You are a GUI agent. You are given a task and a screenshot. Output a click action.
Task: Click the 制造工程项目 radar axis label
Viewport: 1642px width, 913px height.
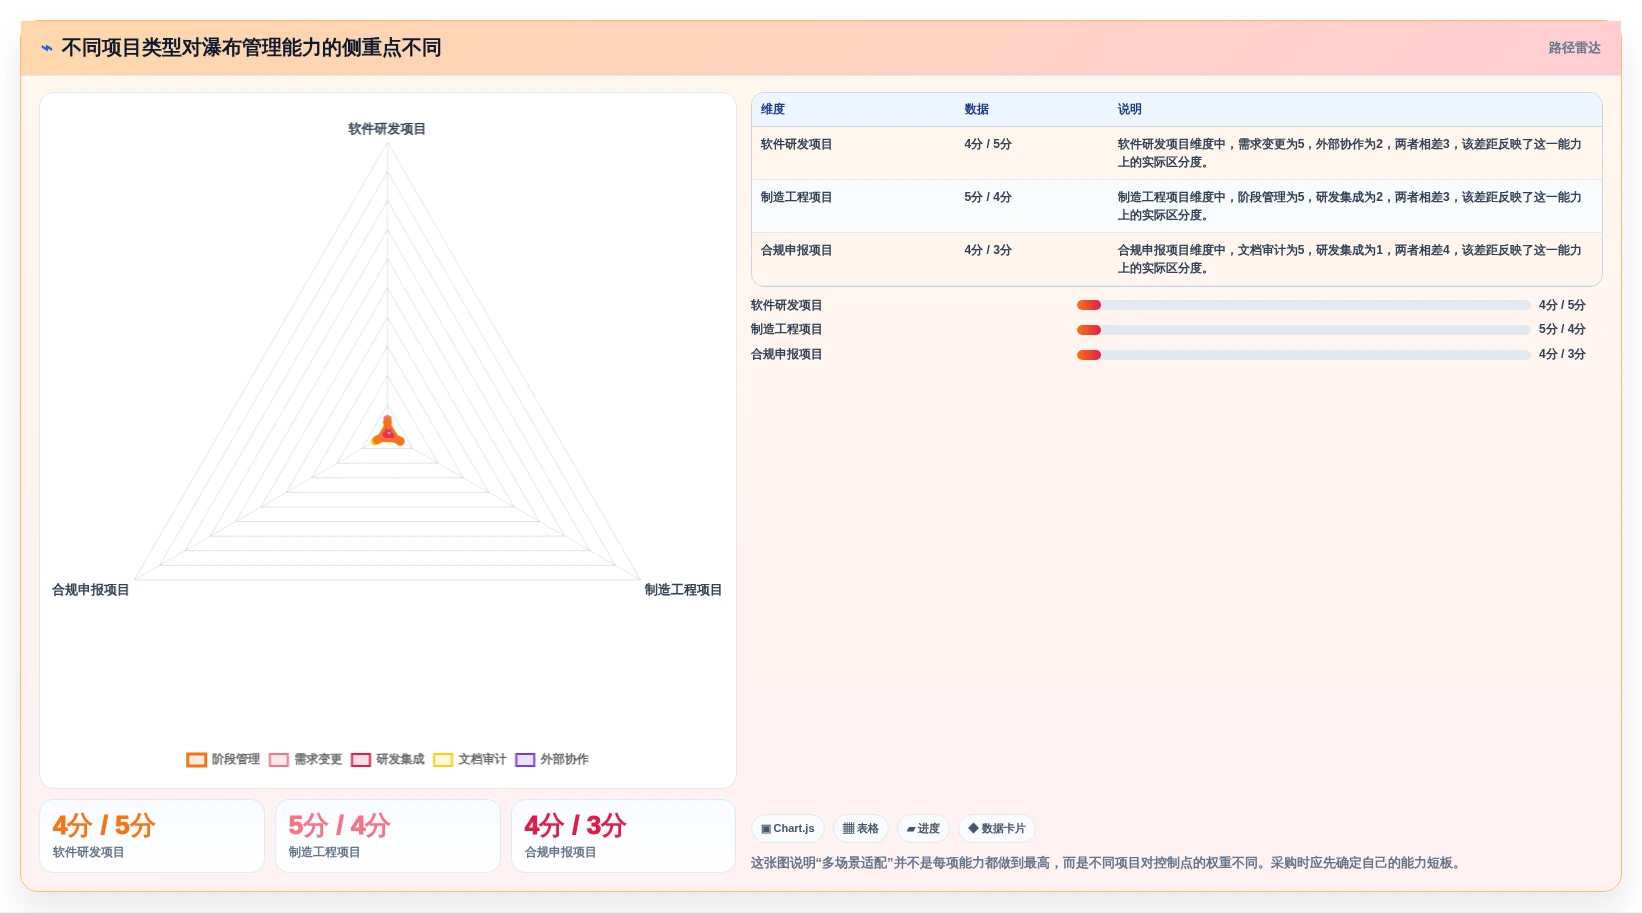tap(683, 590)
